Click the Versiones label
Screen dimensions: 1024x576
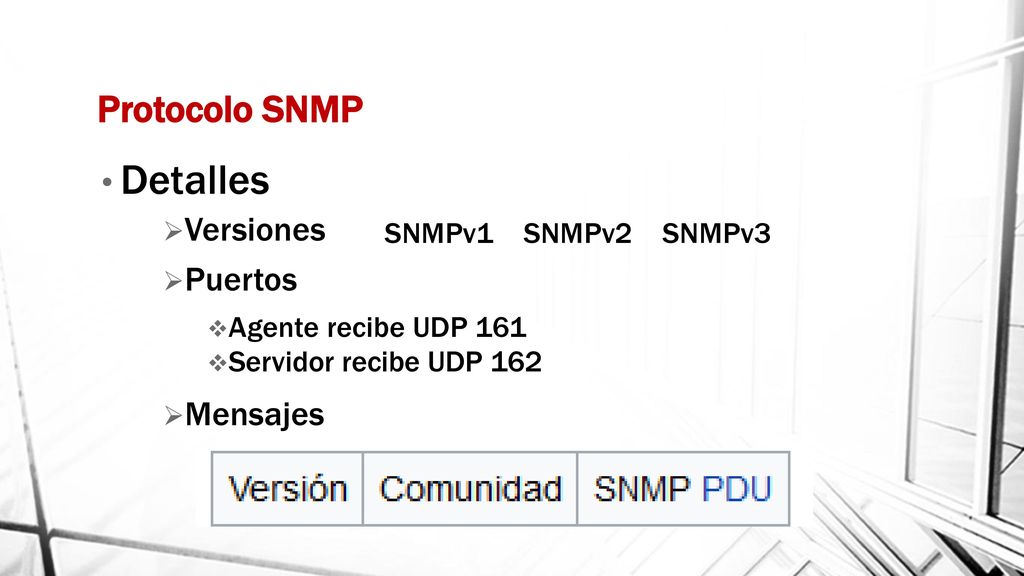point(255,230)
